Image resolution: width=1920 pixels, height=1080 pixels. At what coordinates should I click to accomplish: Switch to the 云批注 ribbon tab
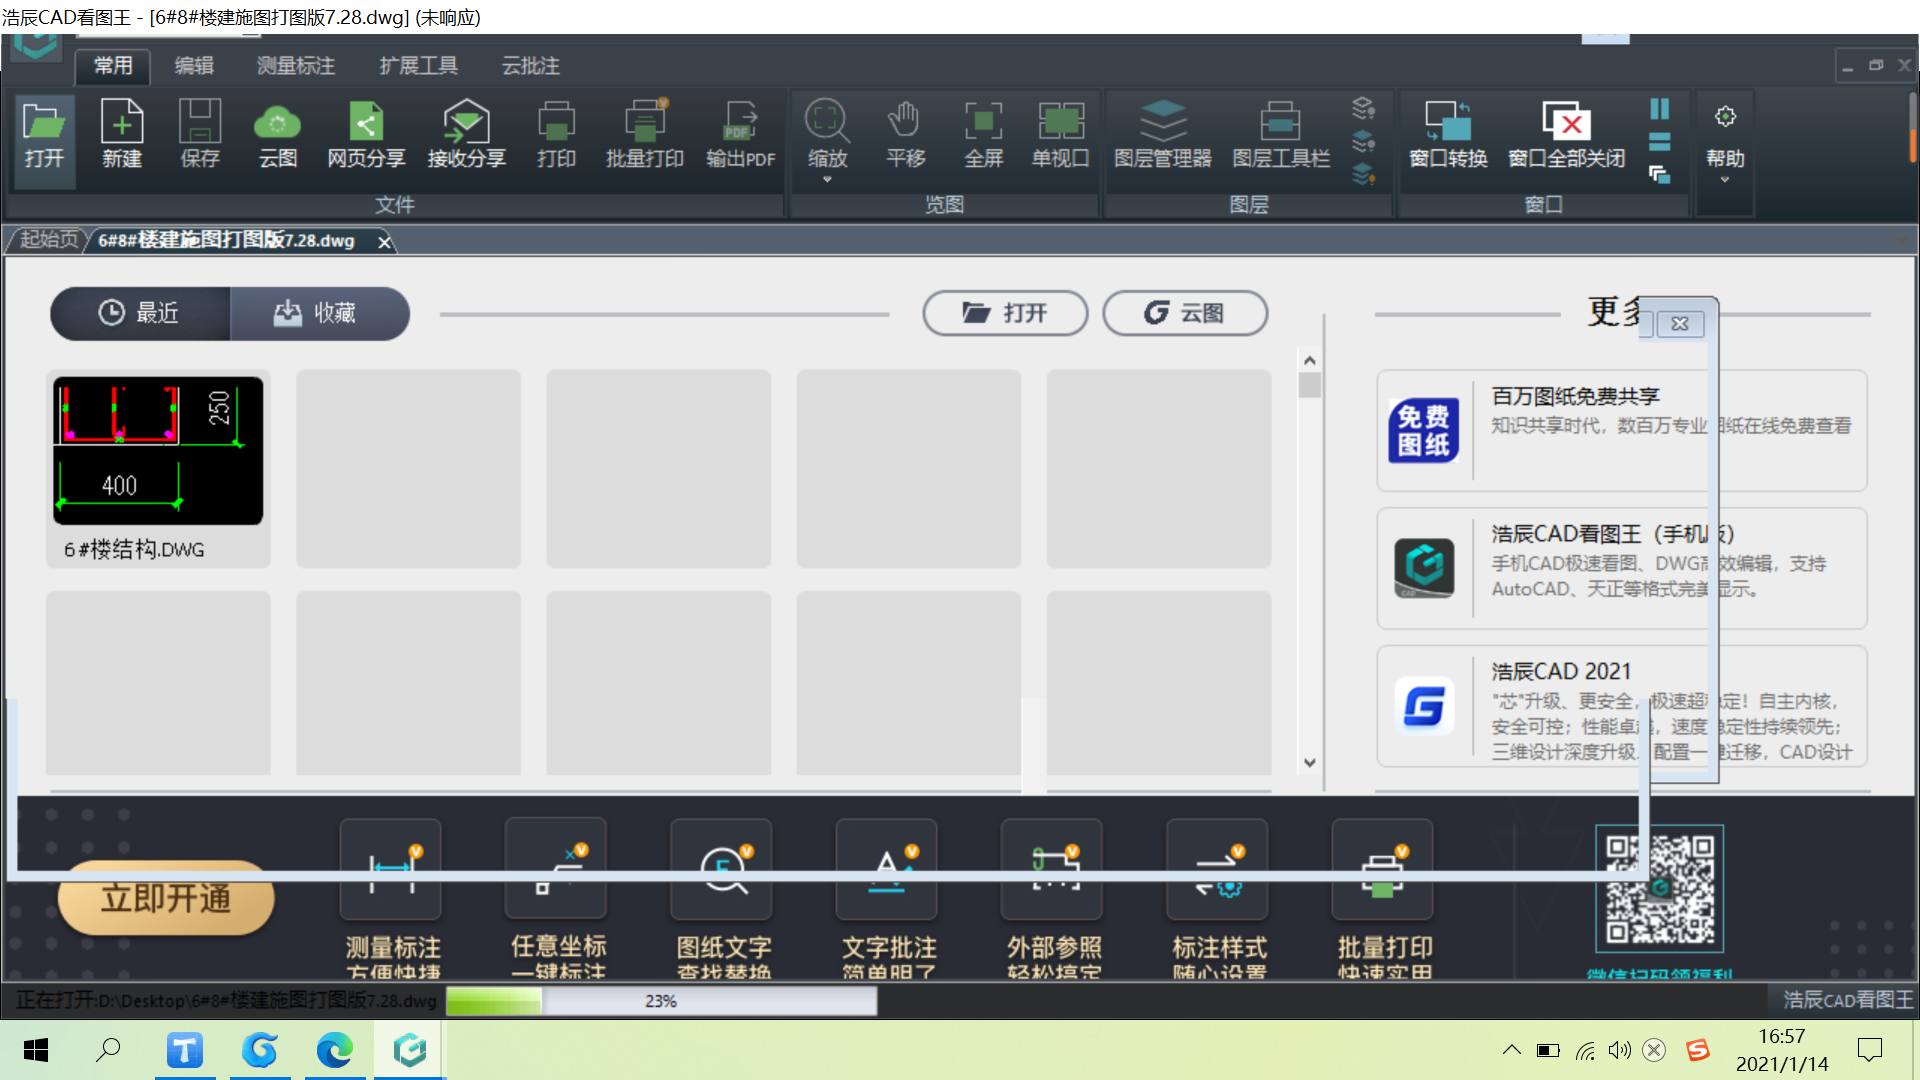tap(531, 66)
